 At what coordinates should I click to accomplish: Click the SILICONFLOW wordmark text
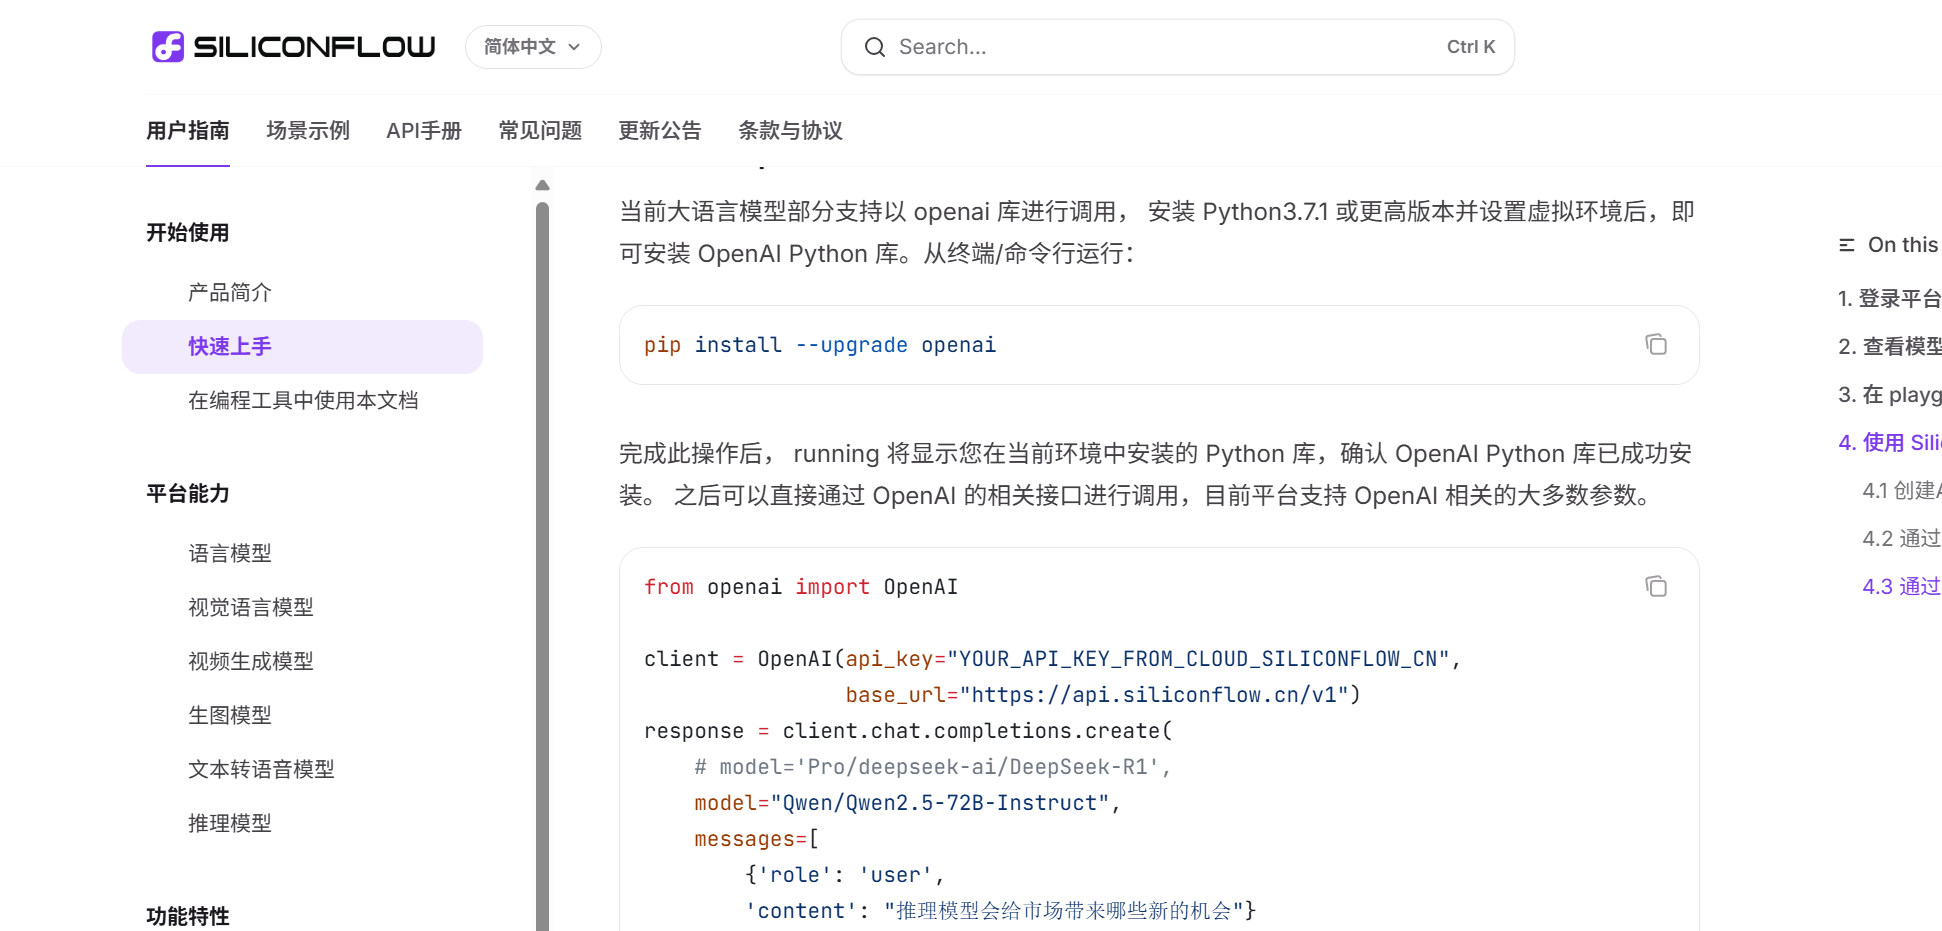click(314, 47)
